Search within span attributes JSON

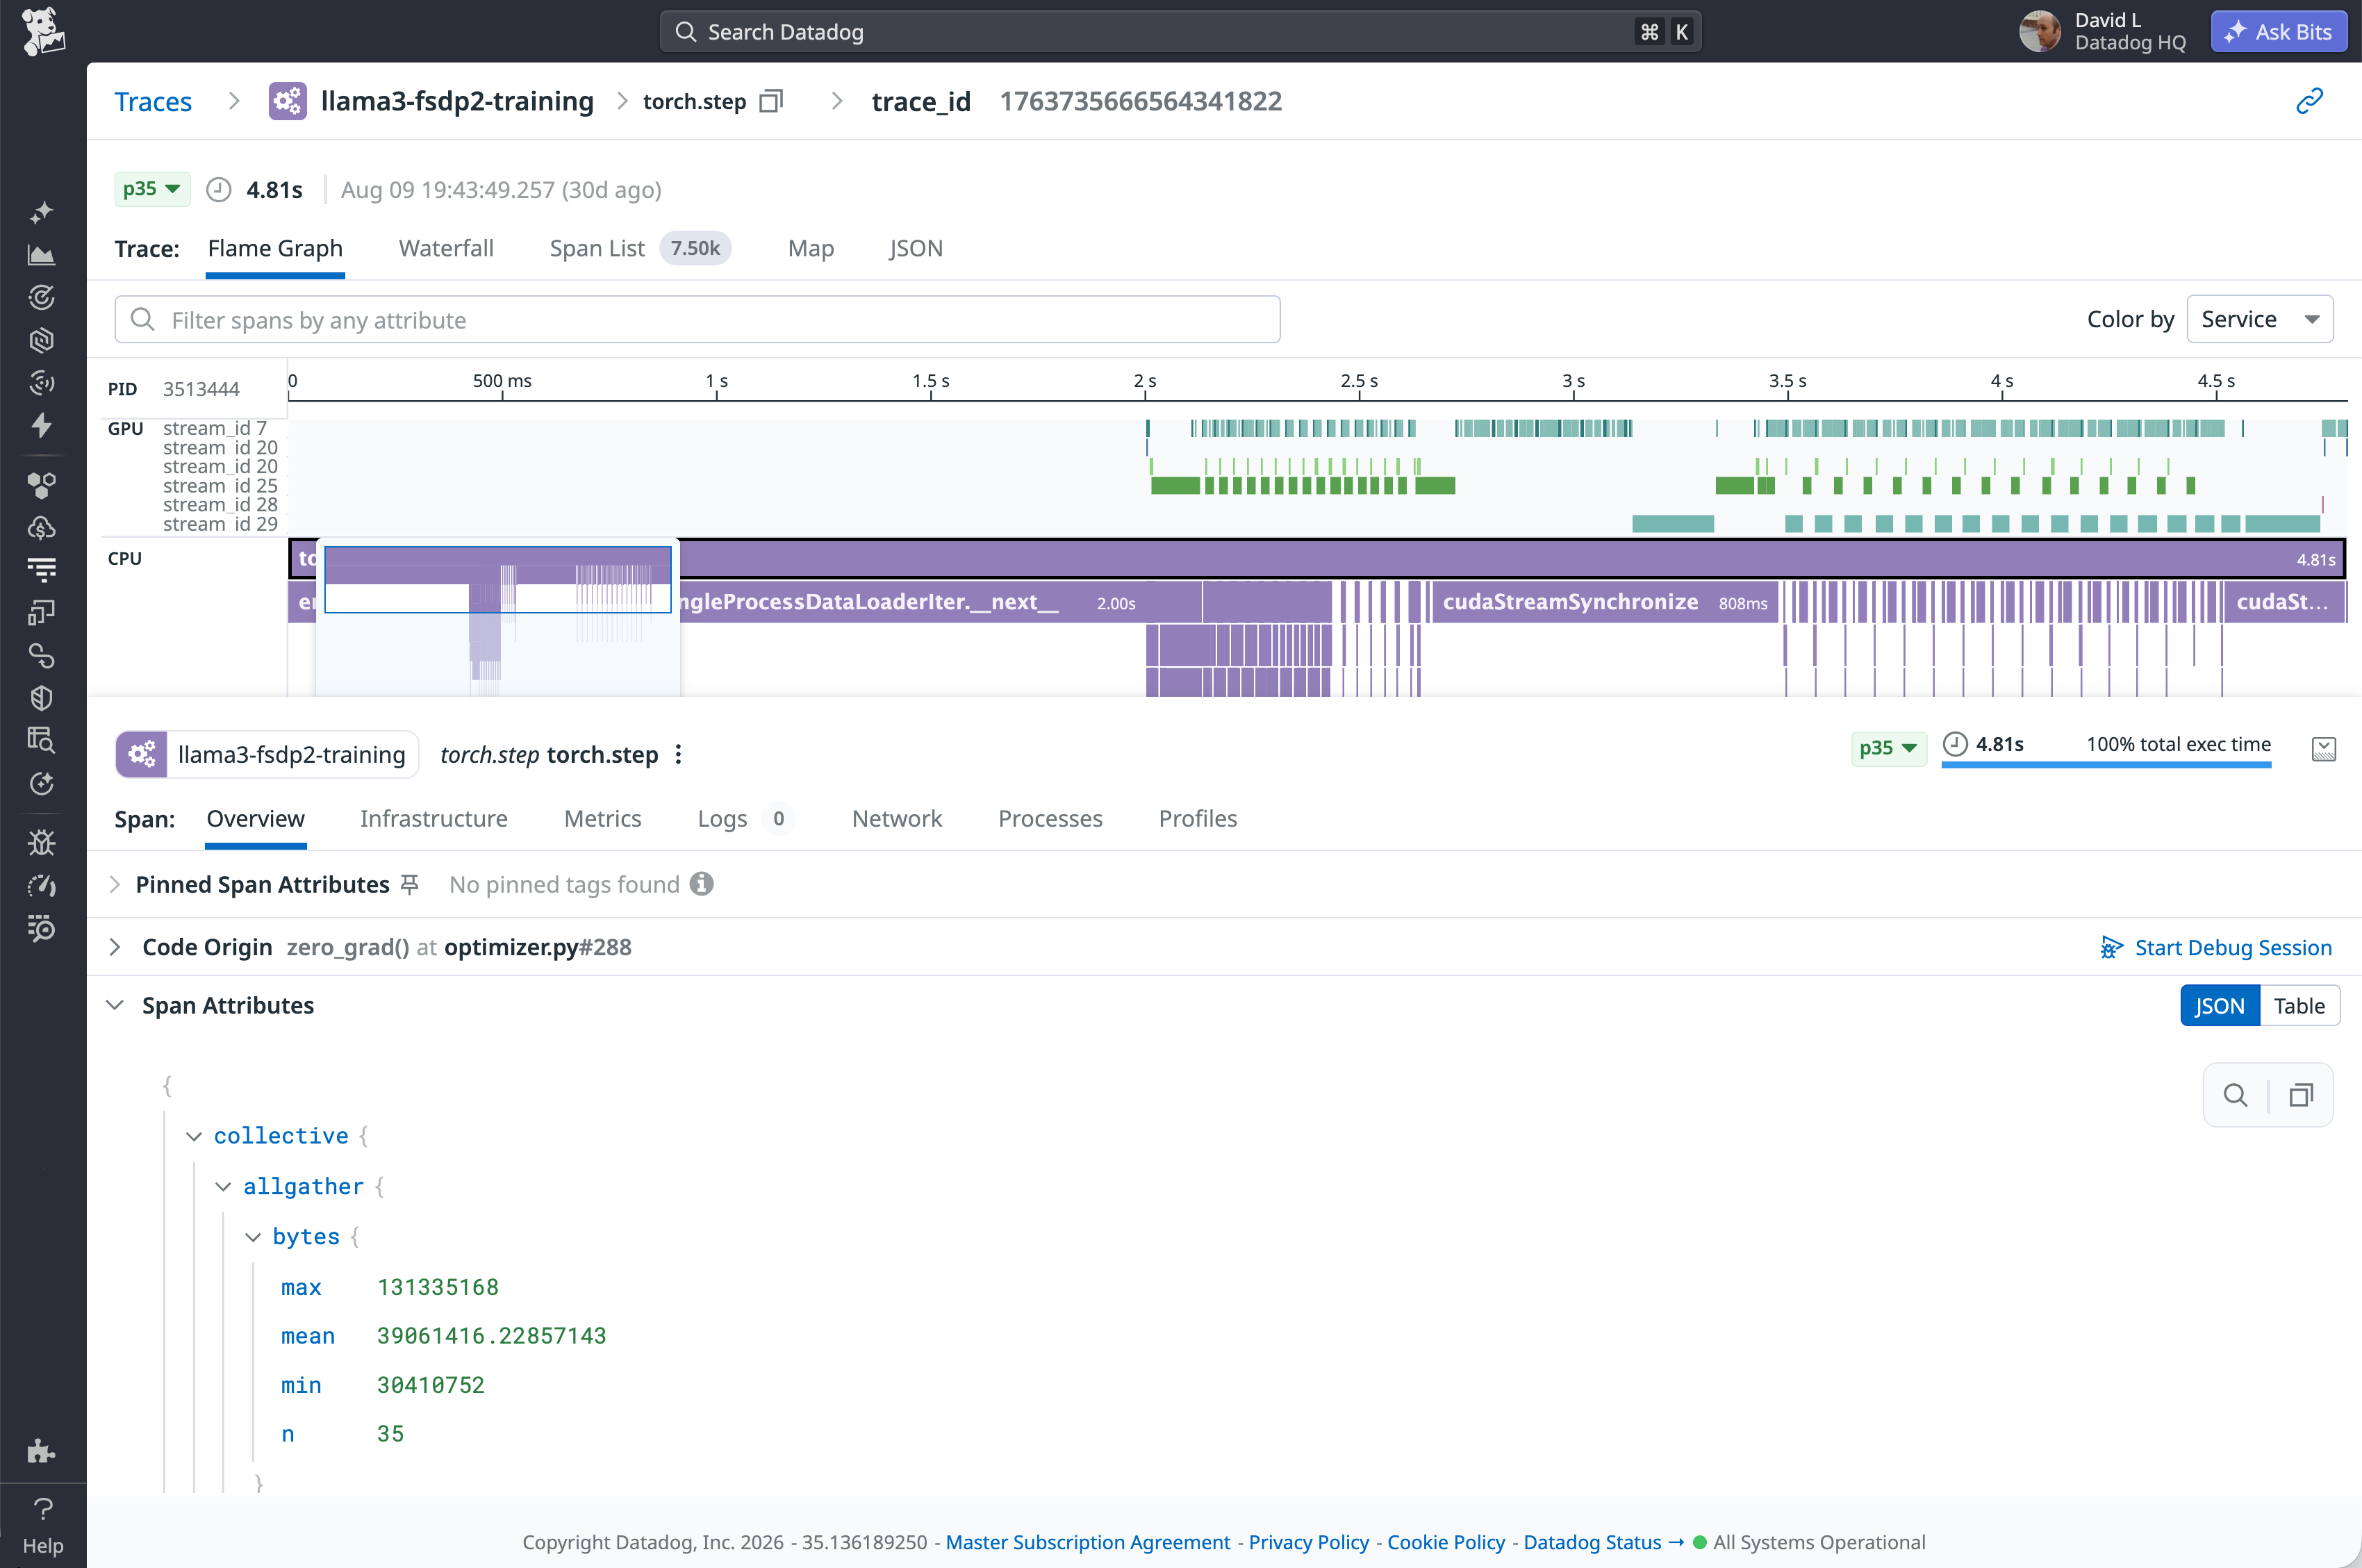pos(2236,1095)
